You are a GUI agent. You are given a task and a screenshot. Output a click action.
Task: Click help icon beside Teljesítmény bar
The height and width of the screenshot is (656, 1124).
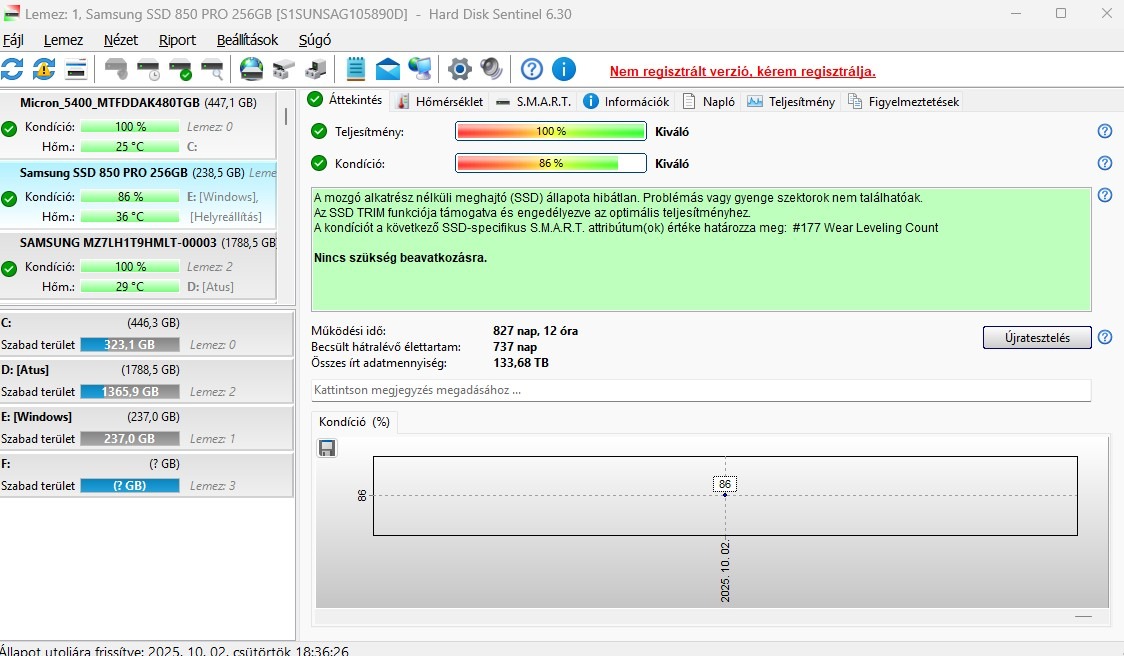[x=1105, y=131]
